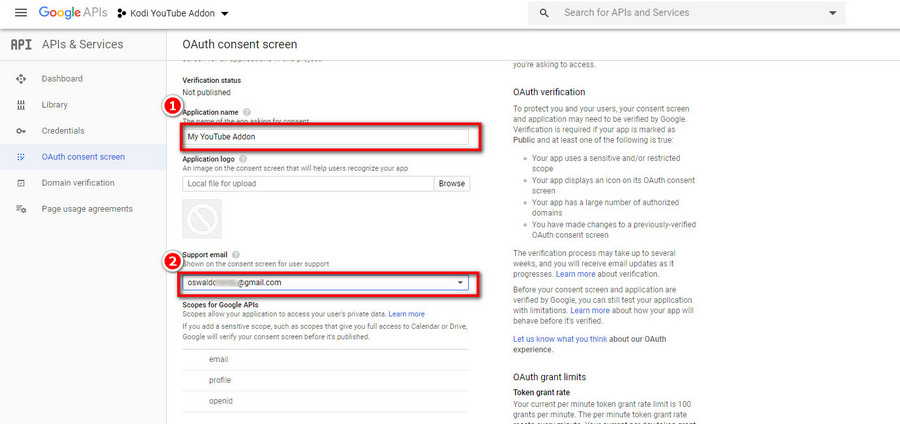The width and height of the screenshot is (900, 424).
Task: Click Learn more about verification link
Action: tap(575, 274)
